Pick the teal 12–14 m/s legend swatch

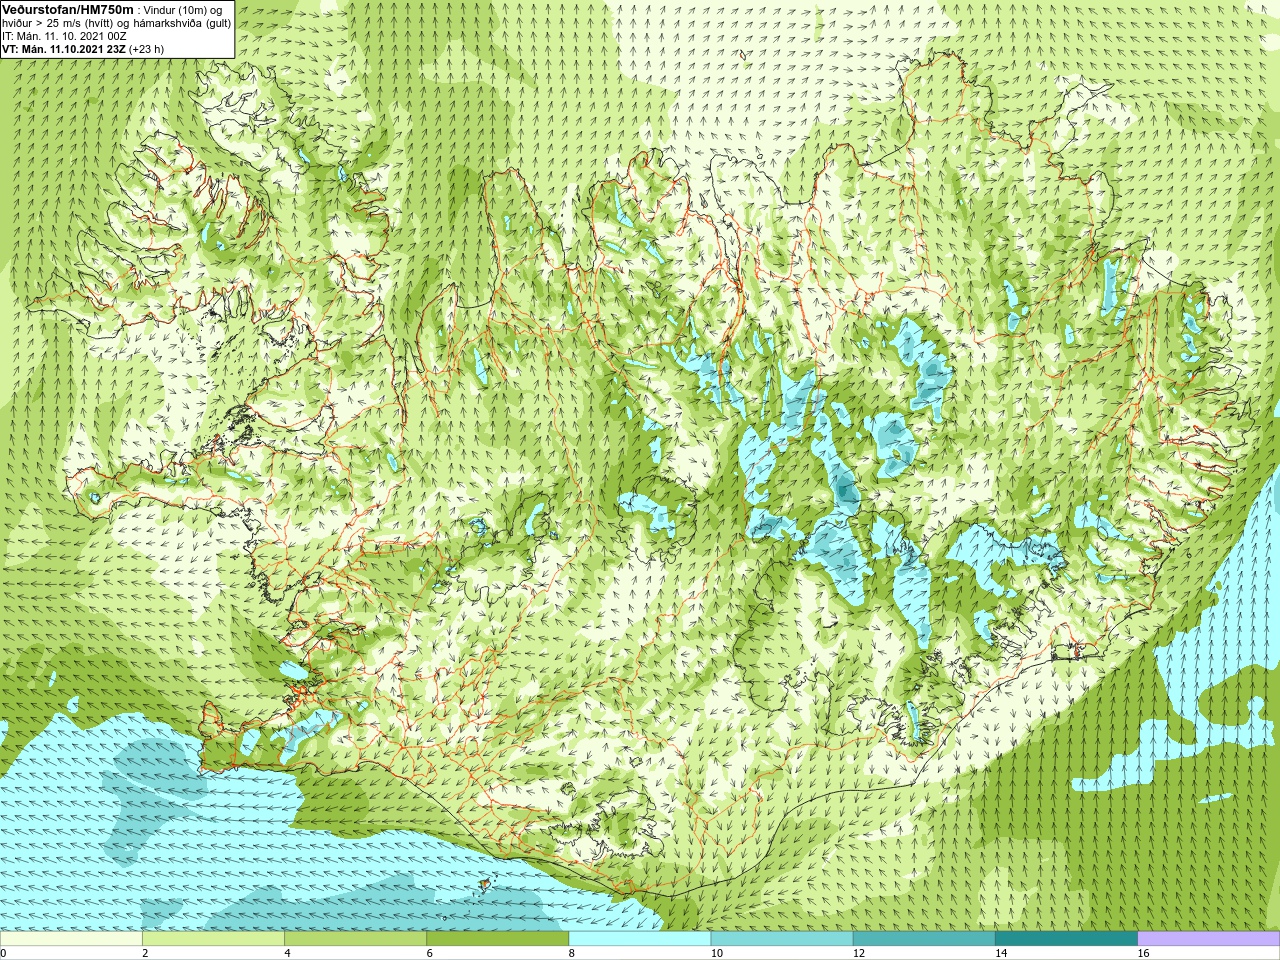tap(924, 939)
